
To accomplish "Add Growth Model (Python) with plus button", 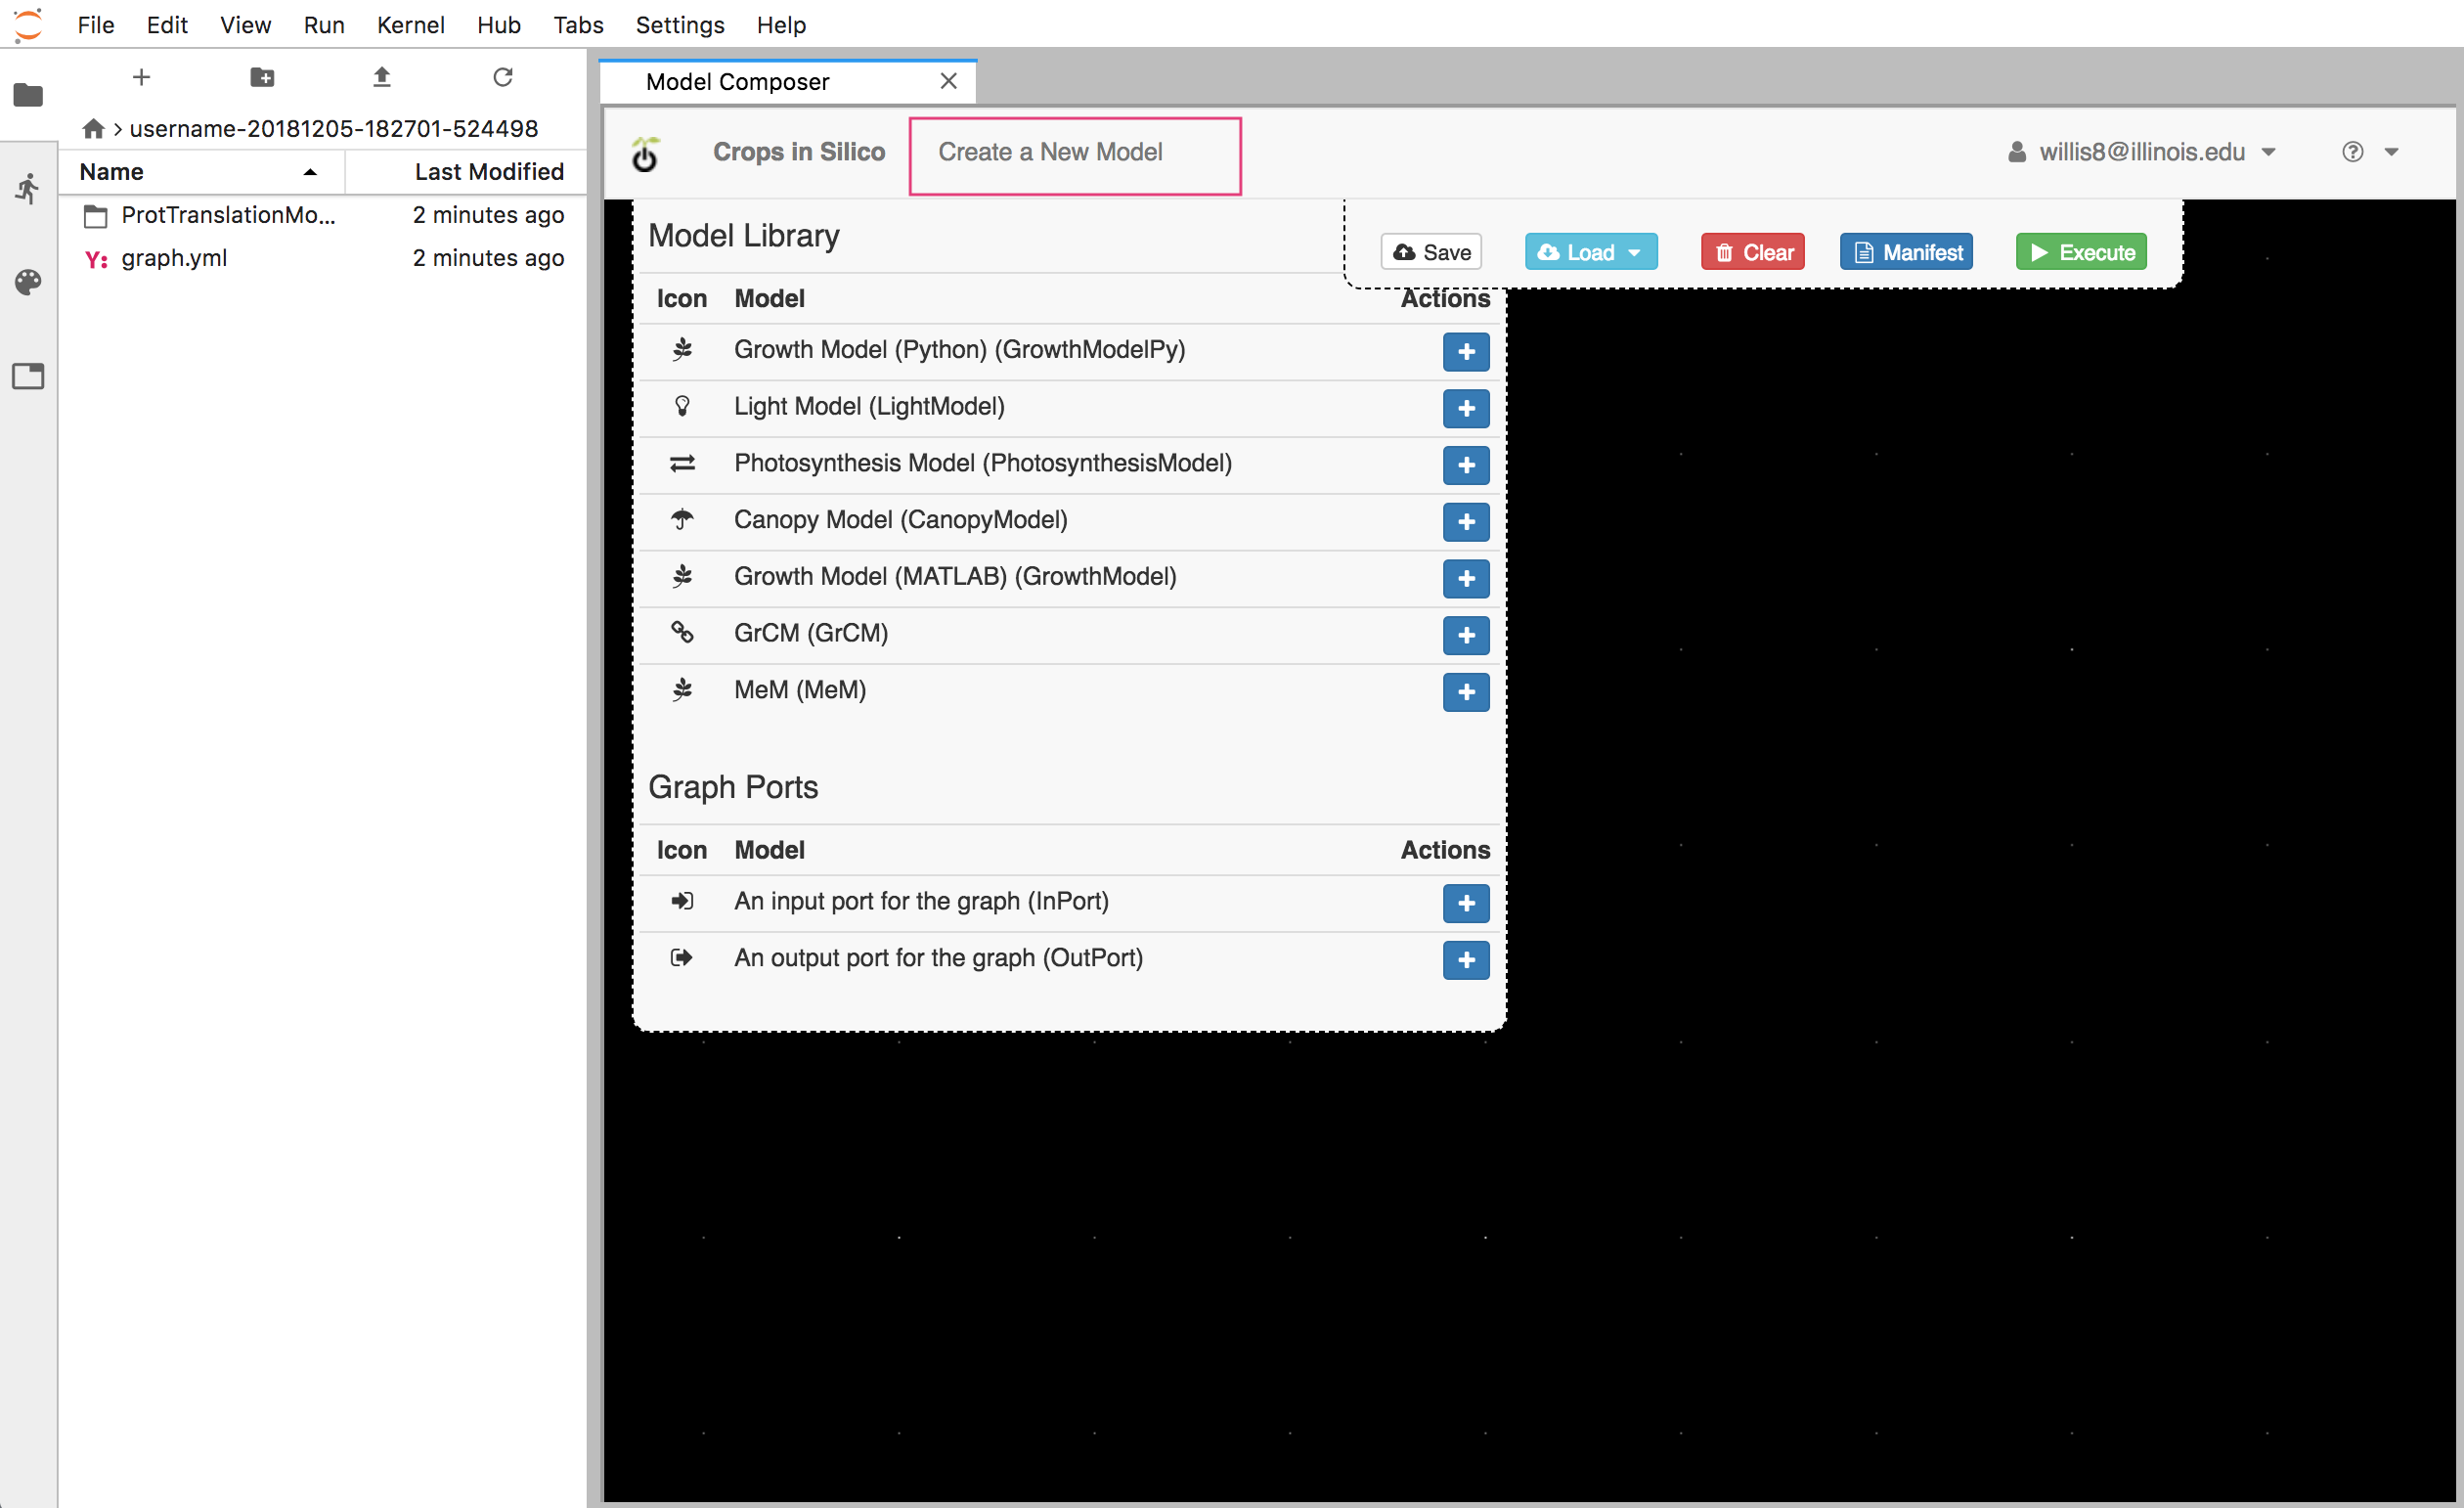I will 1465,351.
